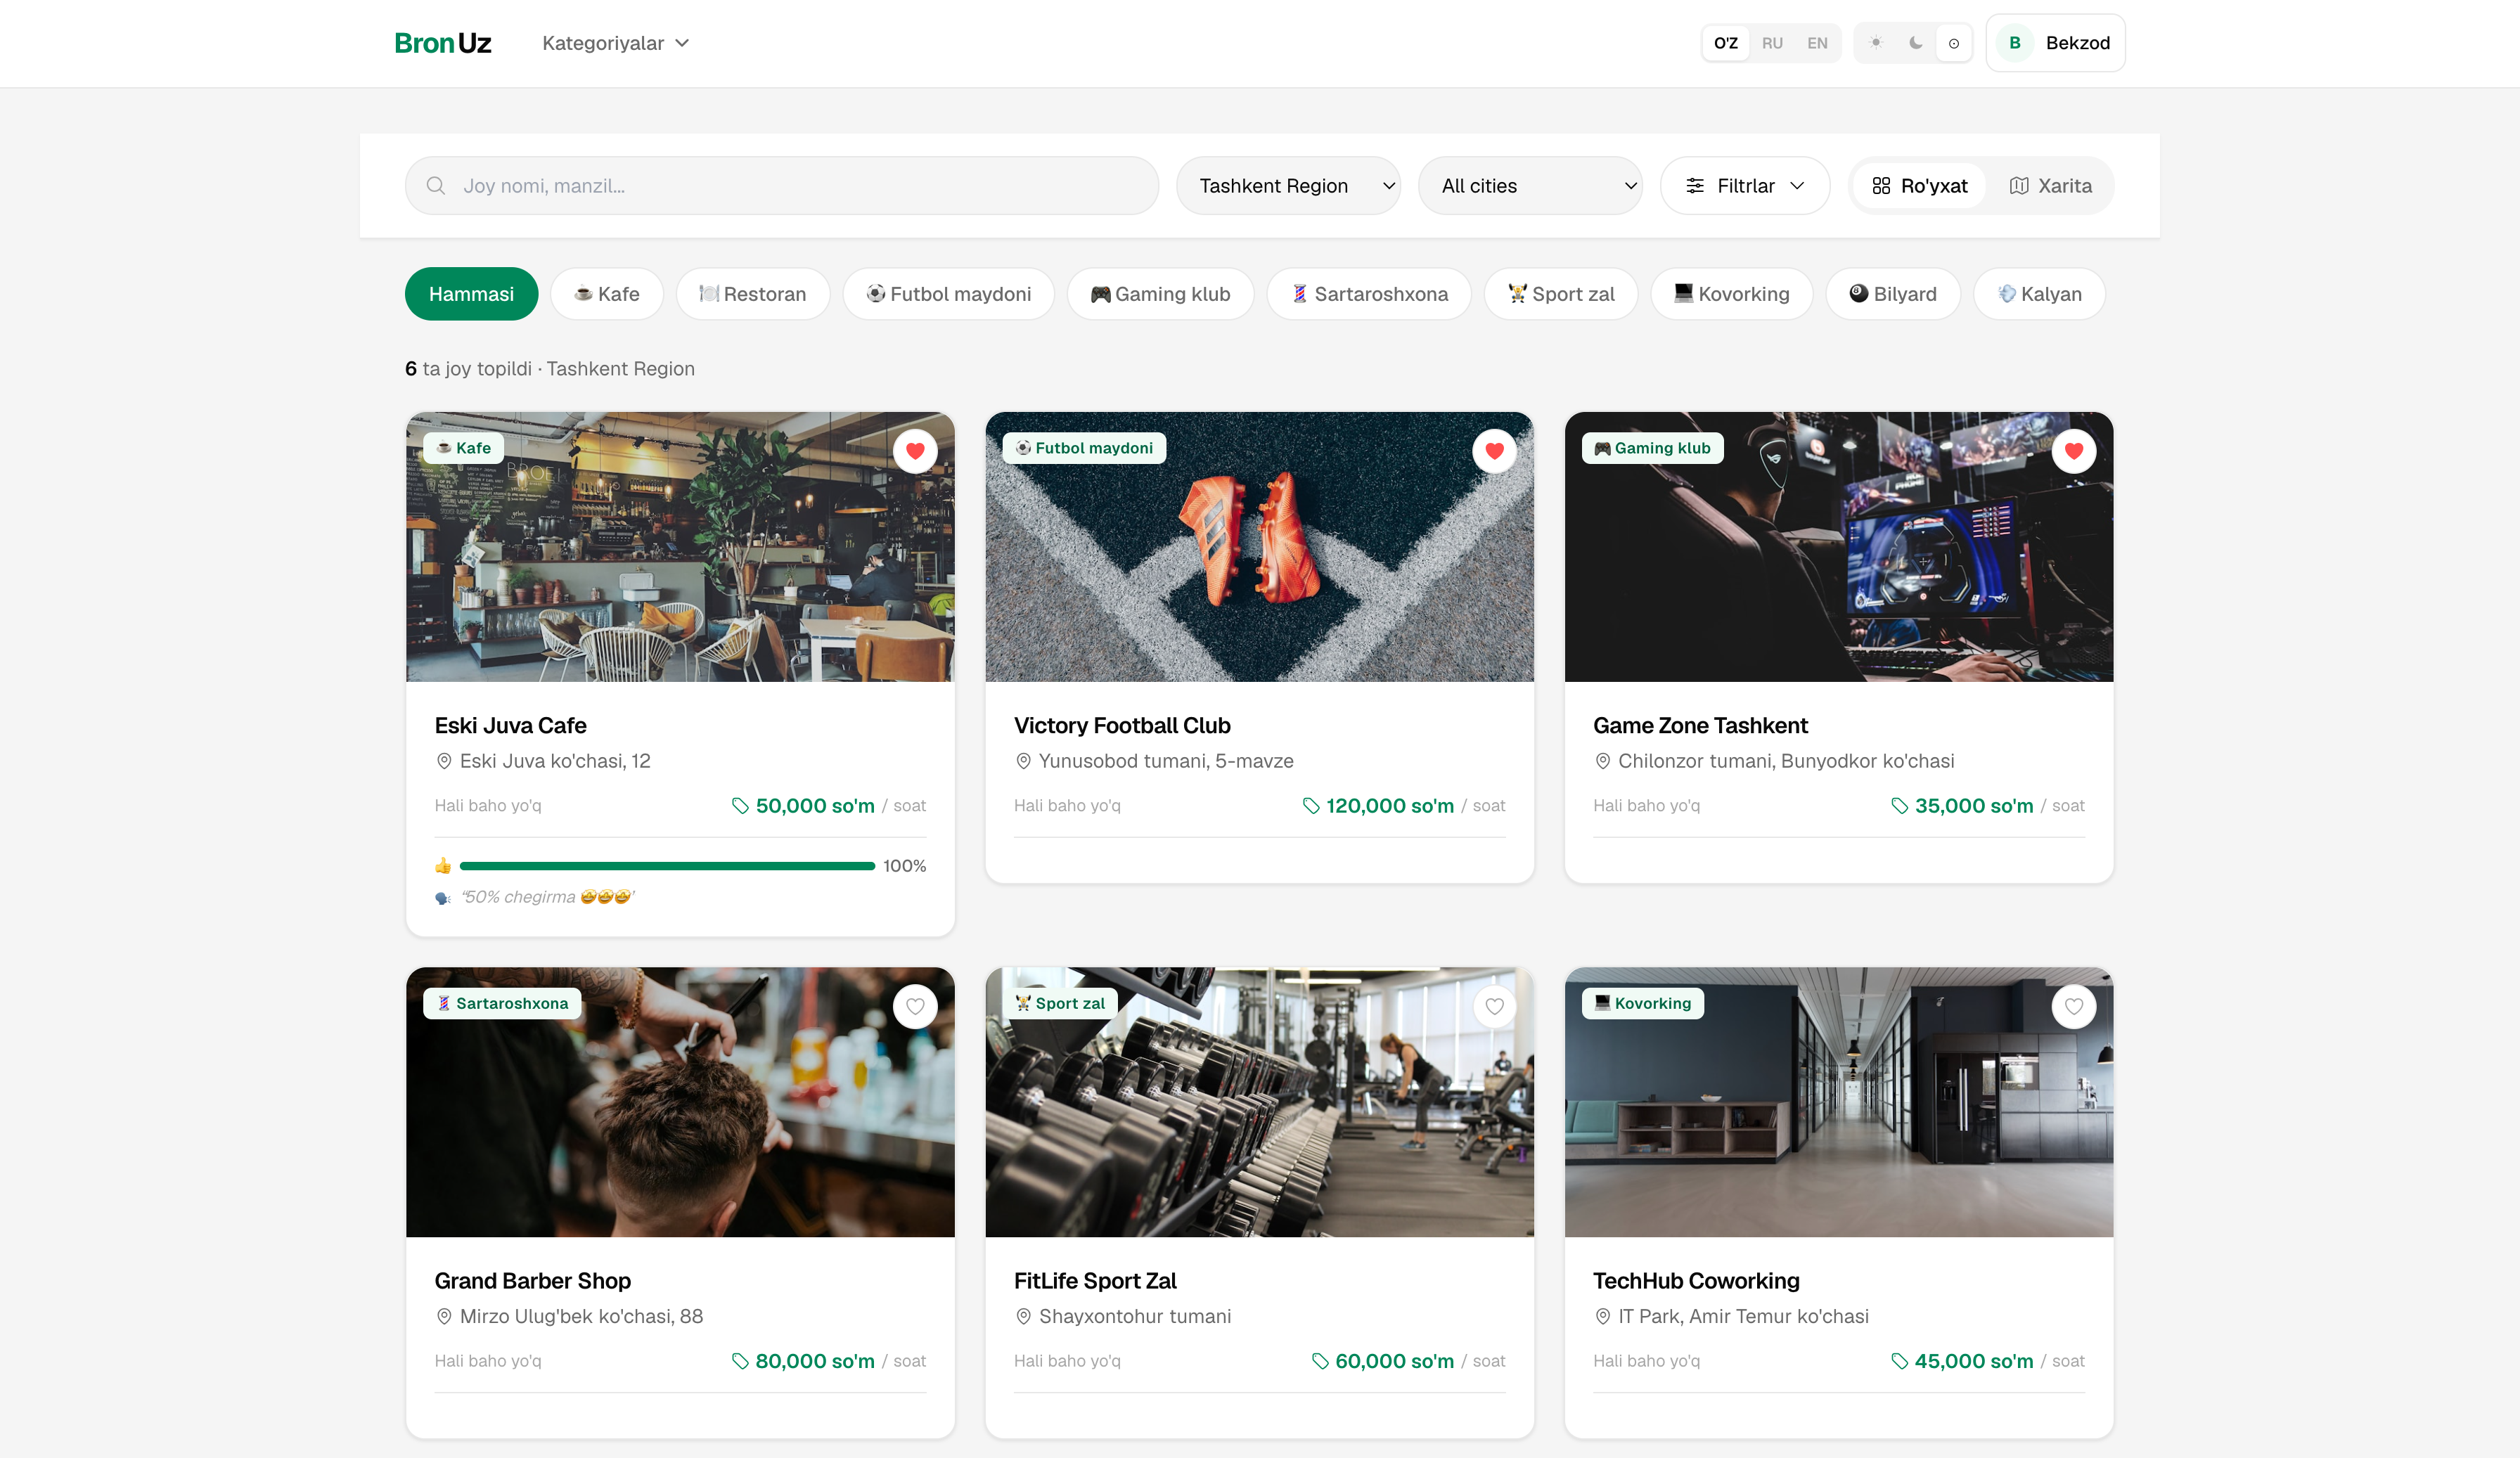
Task: Click Futbol maydoni badge on card image
Action: [1084, 448]
